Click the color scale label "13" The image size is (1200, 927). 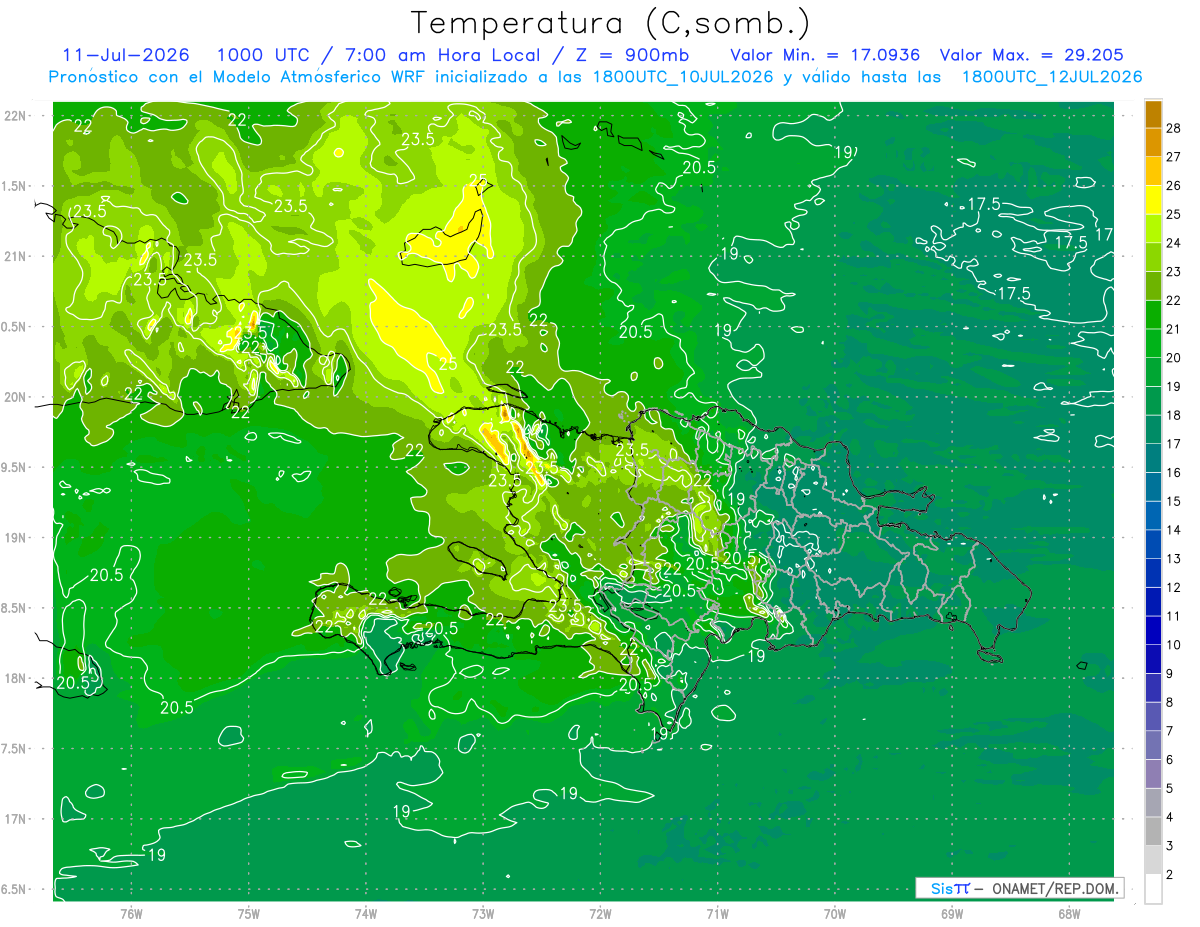1173,559
